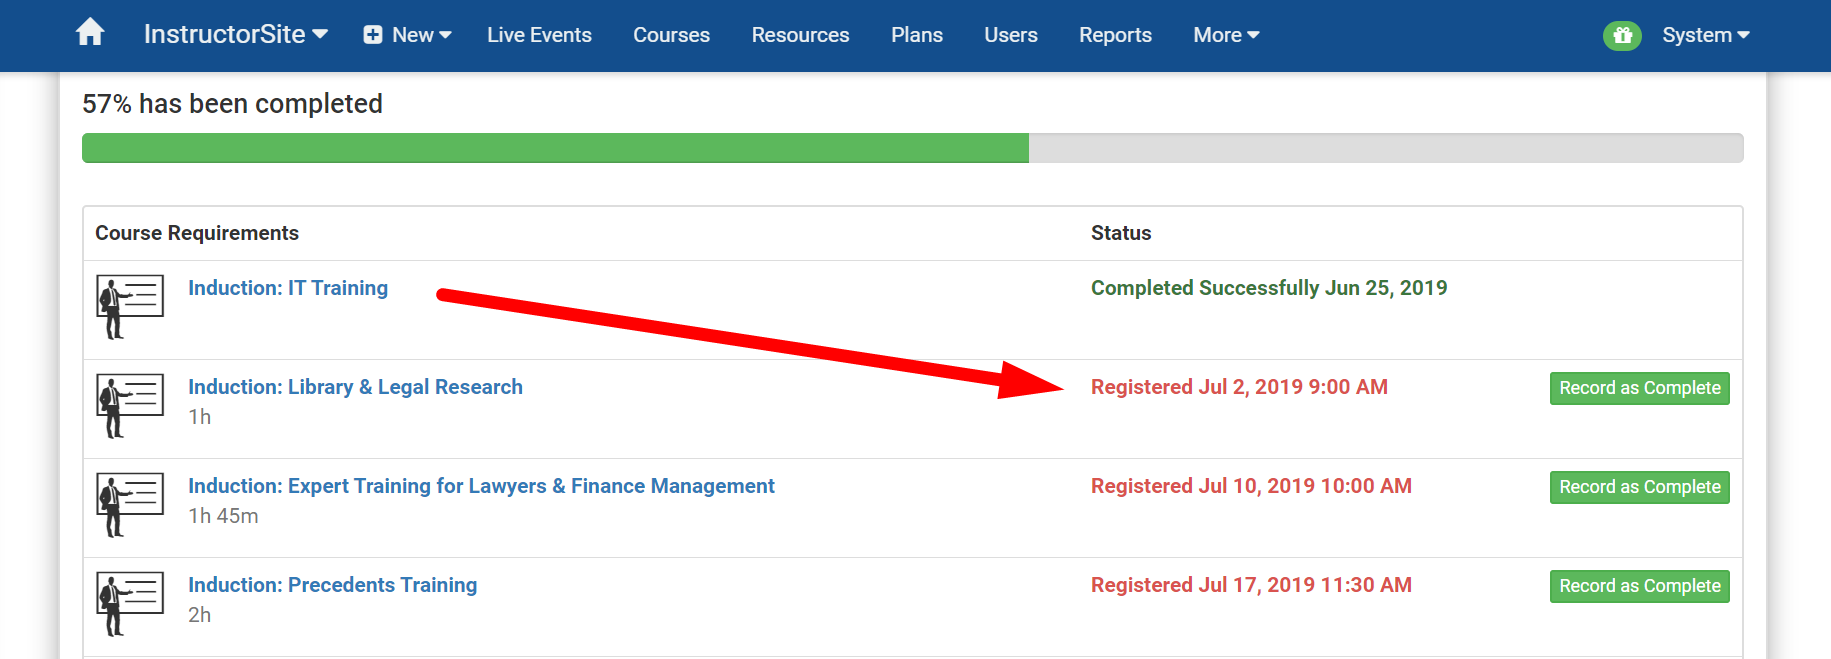
Task: Open the InstructorSite dropdown
Action: point(236,34)
